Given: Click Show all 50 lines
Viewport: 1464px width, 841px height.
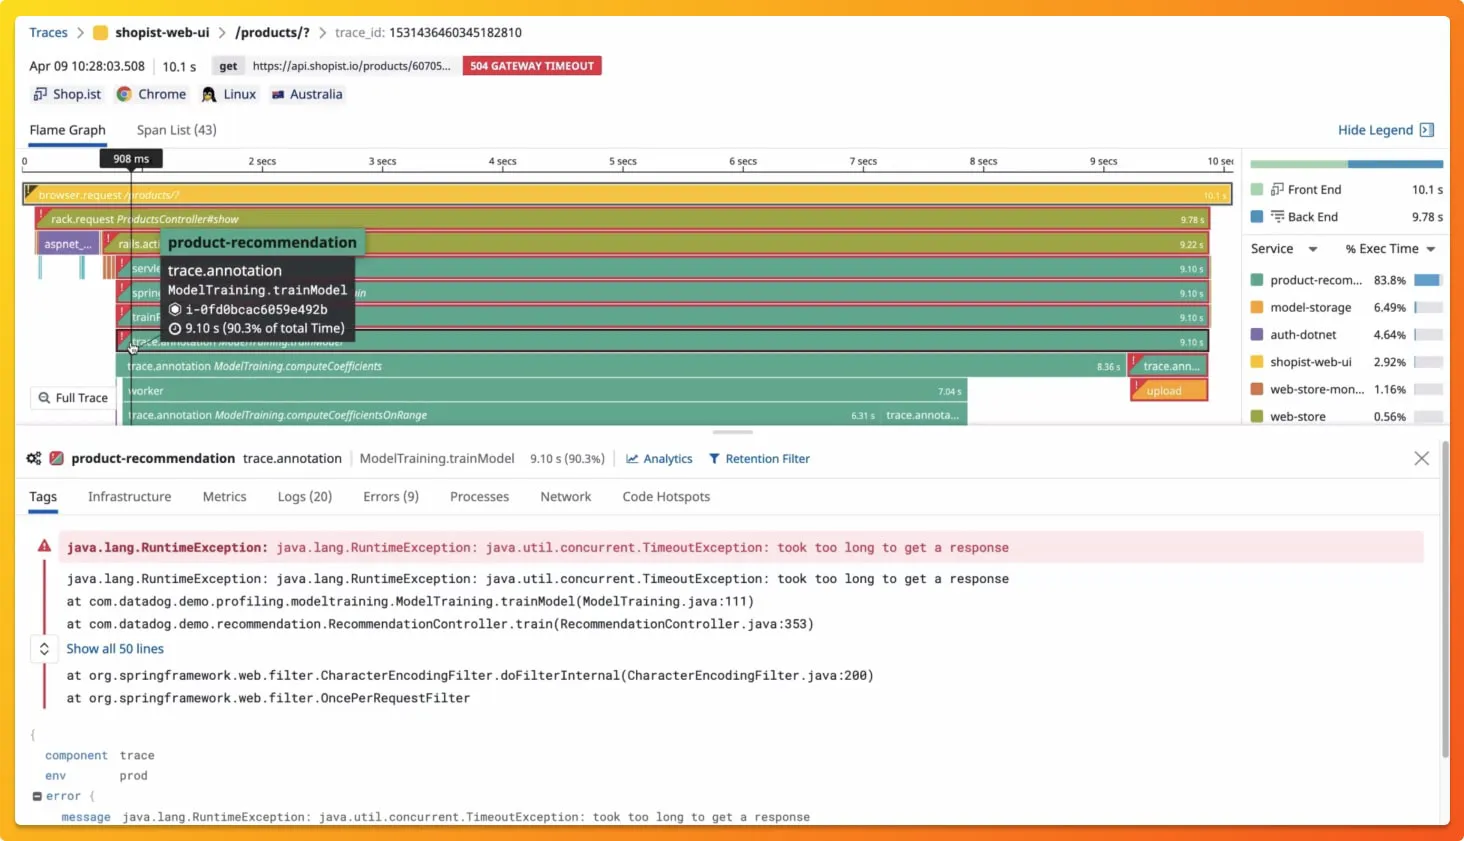Looking at the screenshot, I should point(115,649).
